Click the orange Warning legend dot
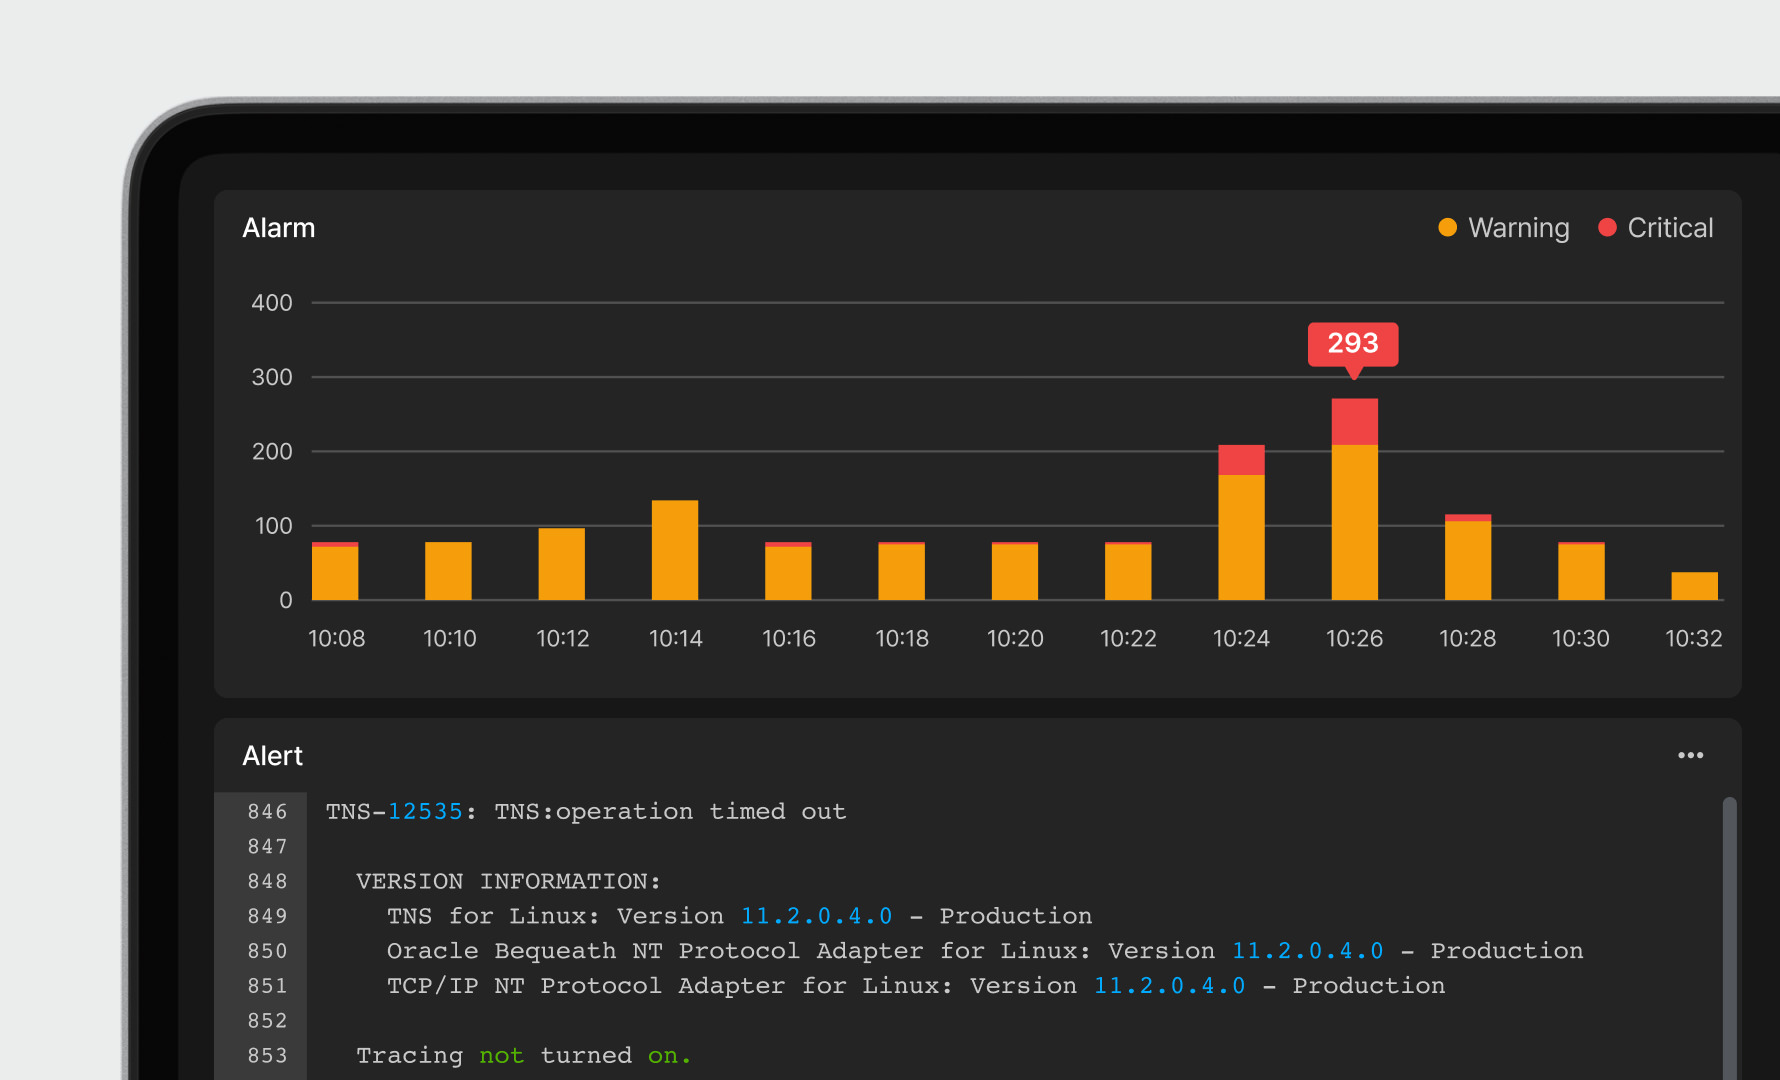 tap(1447, 228)
